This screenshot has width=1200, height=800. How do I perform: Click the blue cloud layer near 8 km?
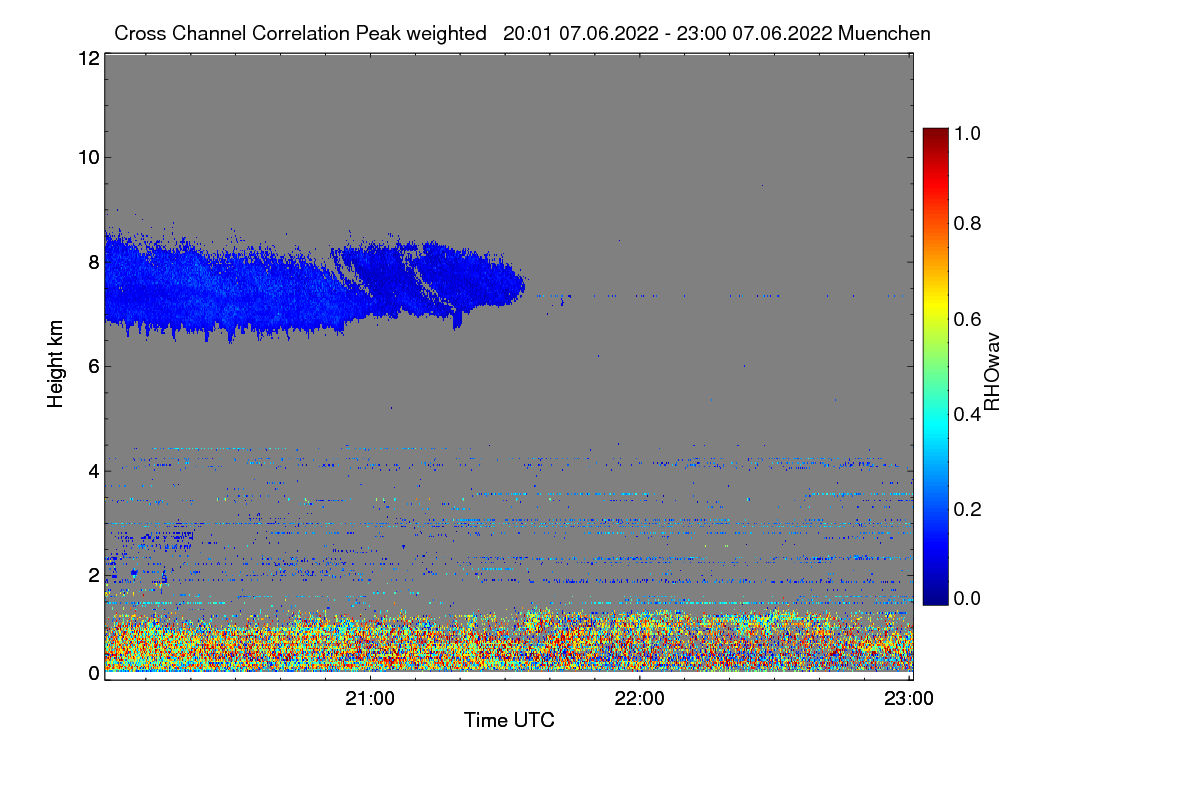[314, 285]
